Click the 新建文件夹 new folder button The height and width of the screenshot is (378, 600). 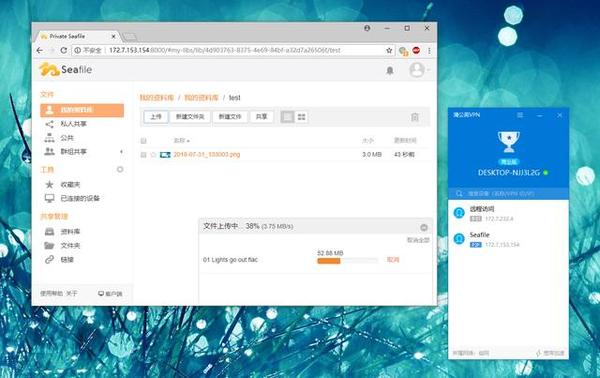coord(190,117)
